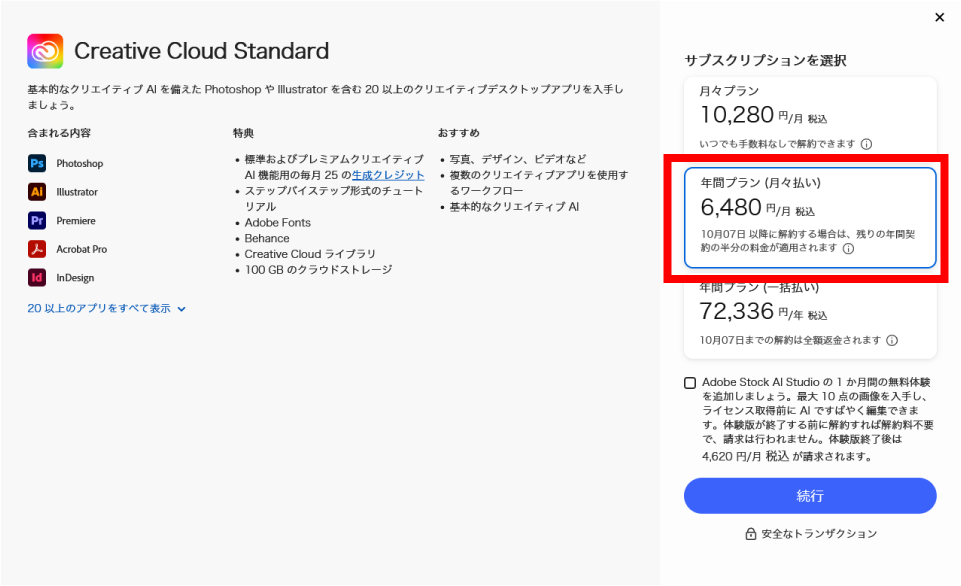Click the Illustrator app icon
The width and height of the screenshot is (961, 586).
point(37,192)
